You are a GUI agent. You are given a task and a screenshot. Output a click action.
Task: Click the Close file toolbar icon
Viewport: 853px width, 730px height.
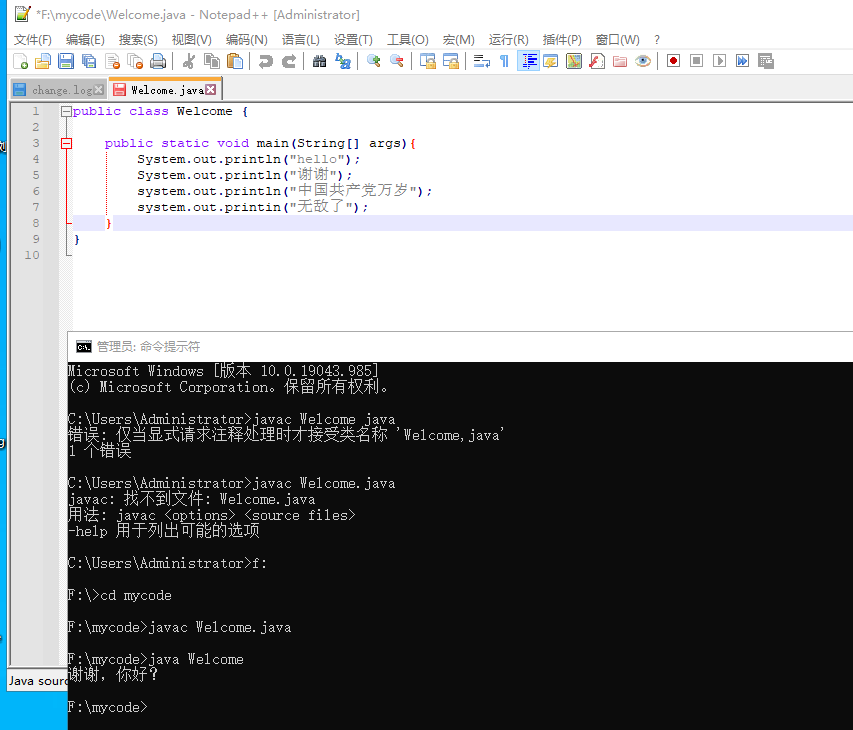(x=112, y=61)
